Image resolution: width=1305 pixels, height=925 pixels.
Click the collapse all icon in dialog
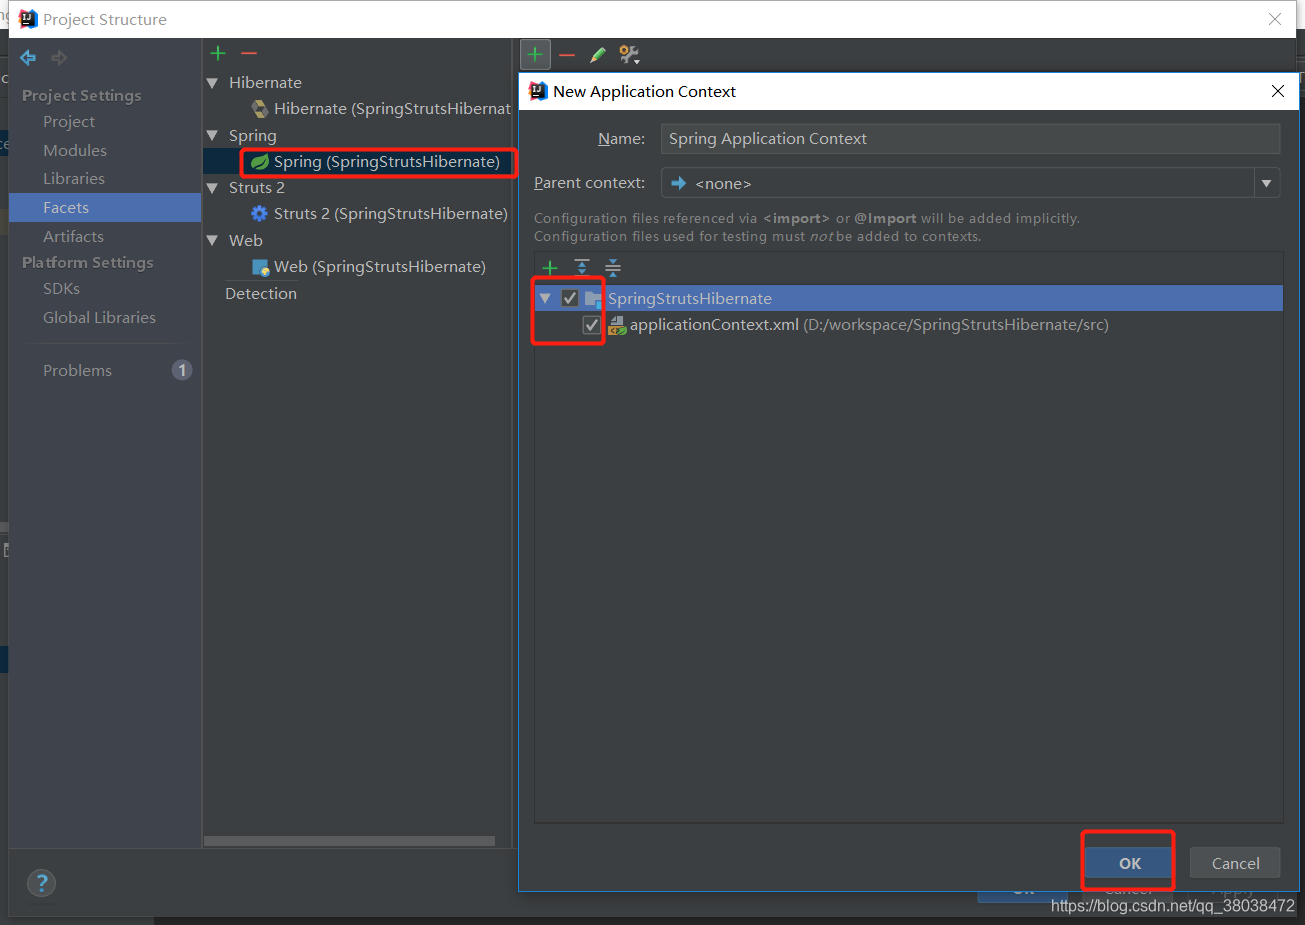[x=613, y=267]
